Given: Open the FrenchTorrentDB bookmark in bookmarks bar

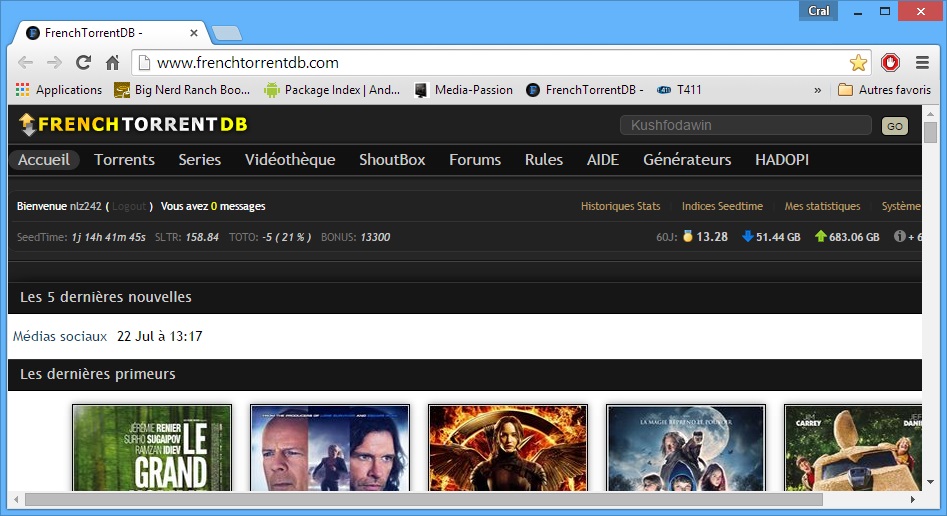Looking at the screenshot, I should tap(585, 90).
